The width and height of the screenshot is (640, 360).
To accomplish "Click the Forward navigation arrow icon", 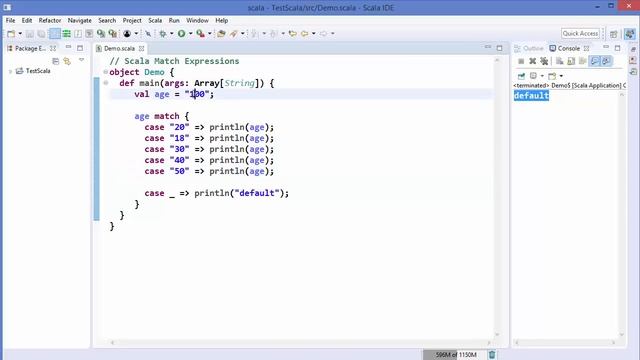I will [323, 33].
